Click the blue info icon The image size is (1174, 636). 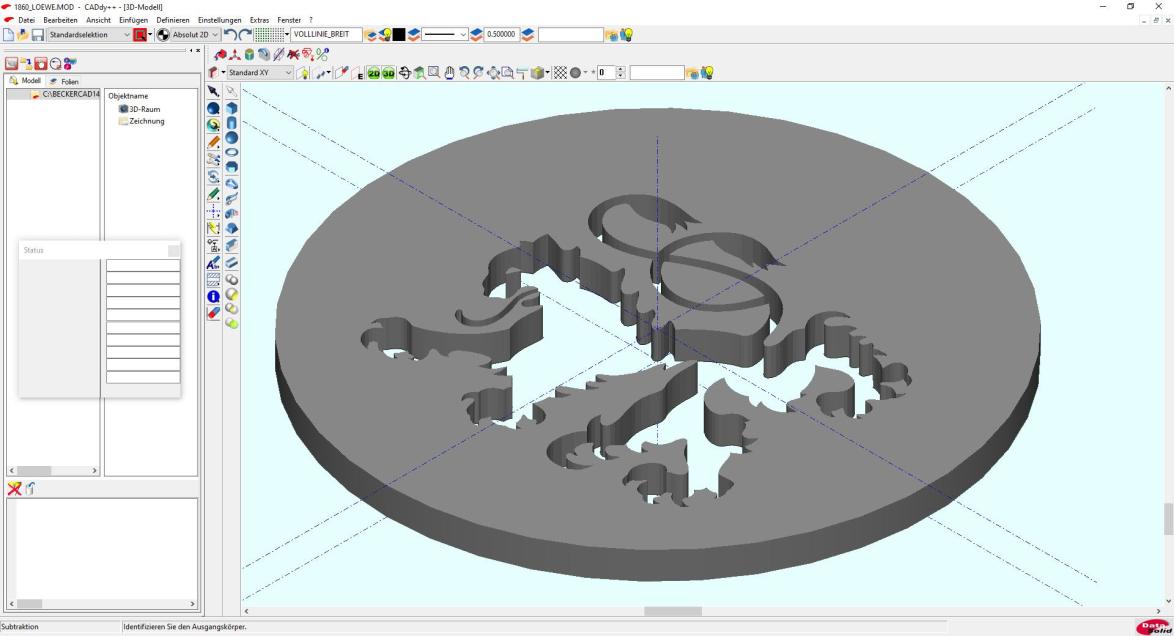click(x=214, y=297)
